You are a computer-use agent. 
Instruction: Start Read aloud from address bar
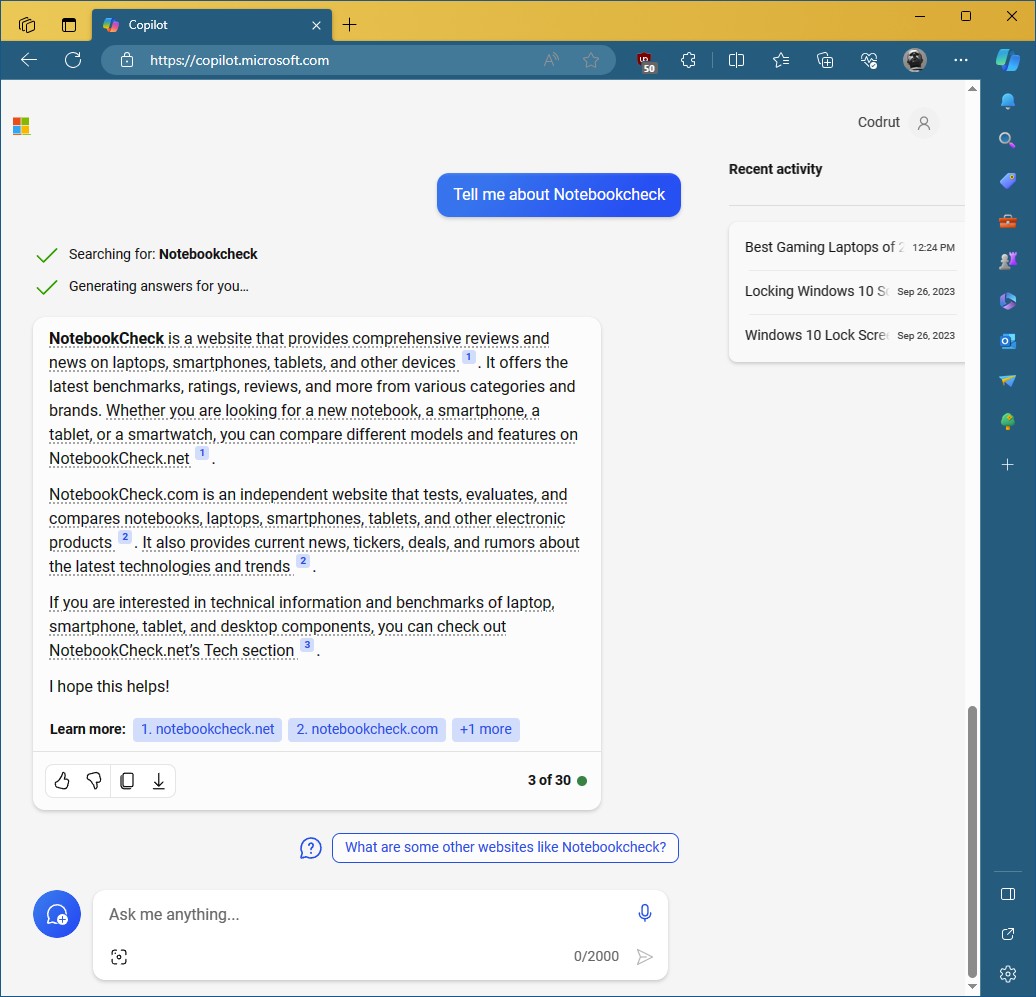(x=551, y=60)
